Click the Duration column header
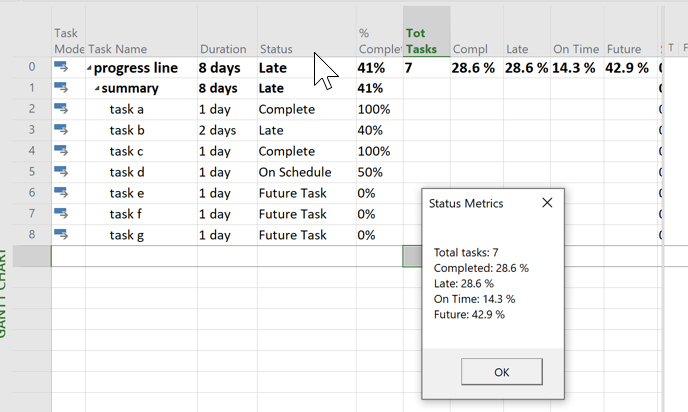 tap(223, 49)
